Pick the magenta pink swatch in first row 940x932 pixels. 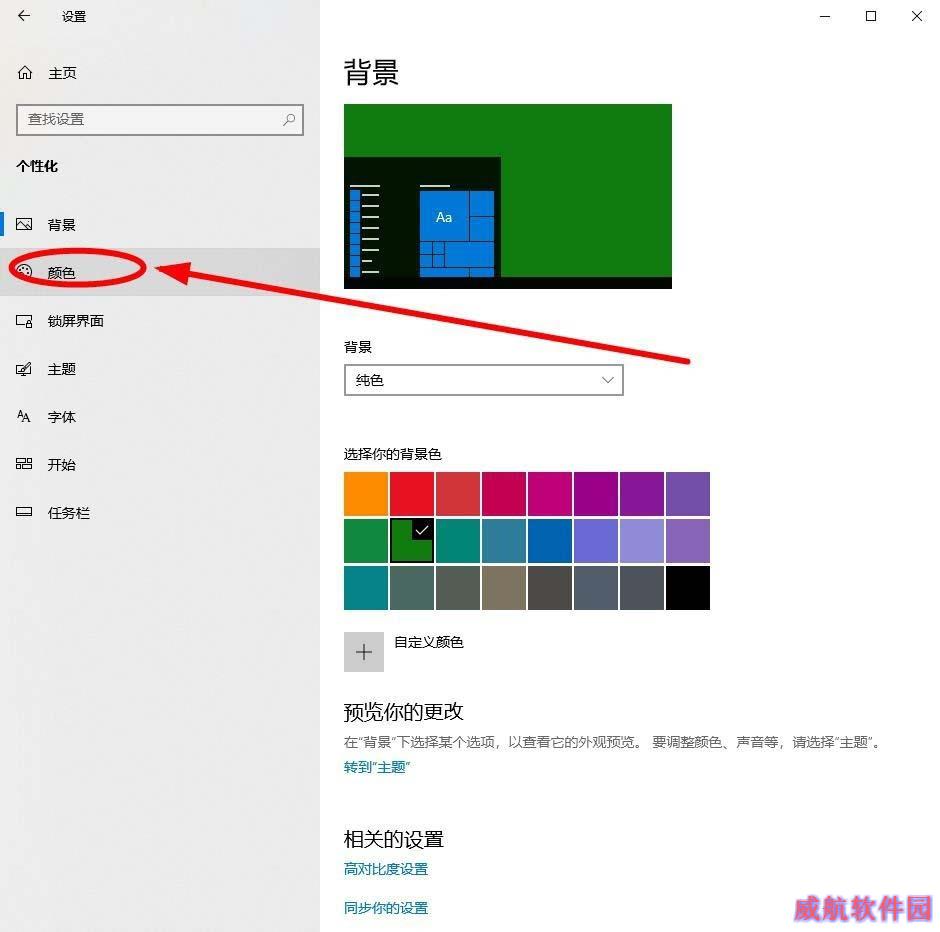point(550,494)
